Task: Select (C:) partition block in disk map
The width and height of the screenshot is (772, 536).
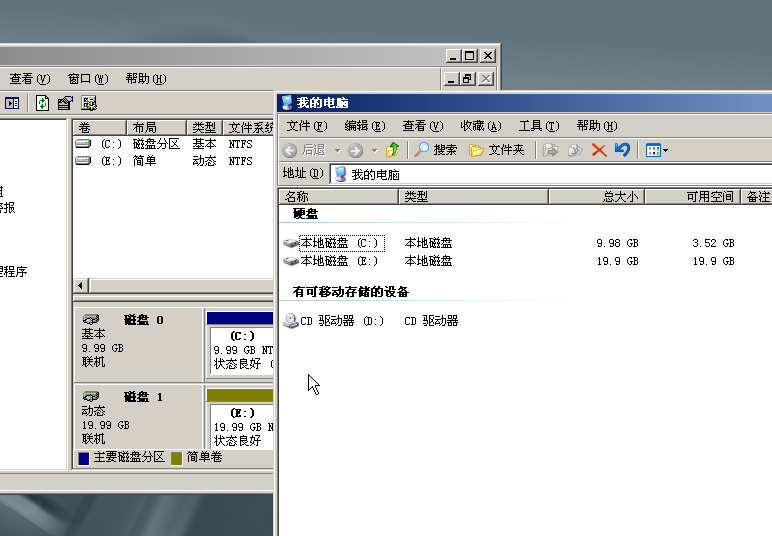Action: [240, 345]
